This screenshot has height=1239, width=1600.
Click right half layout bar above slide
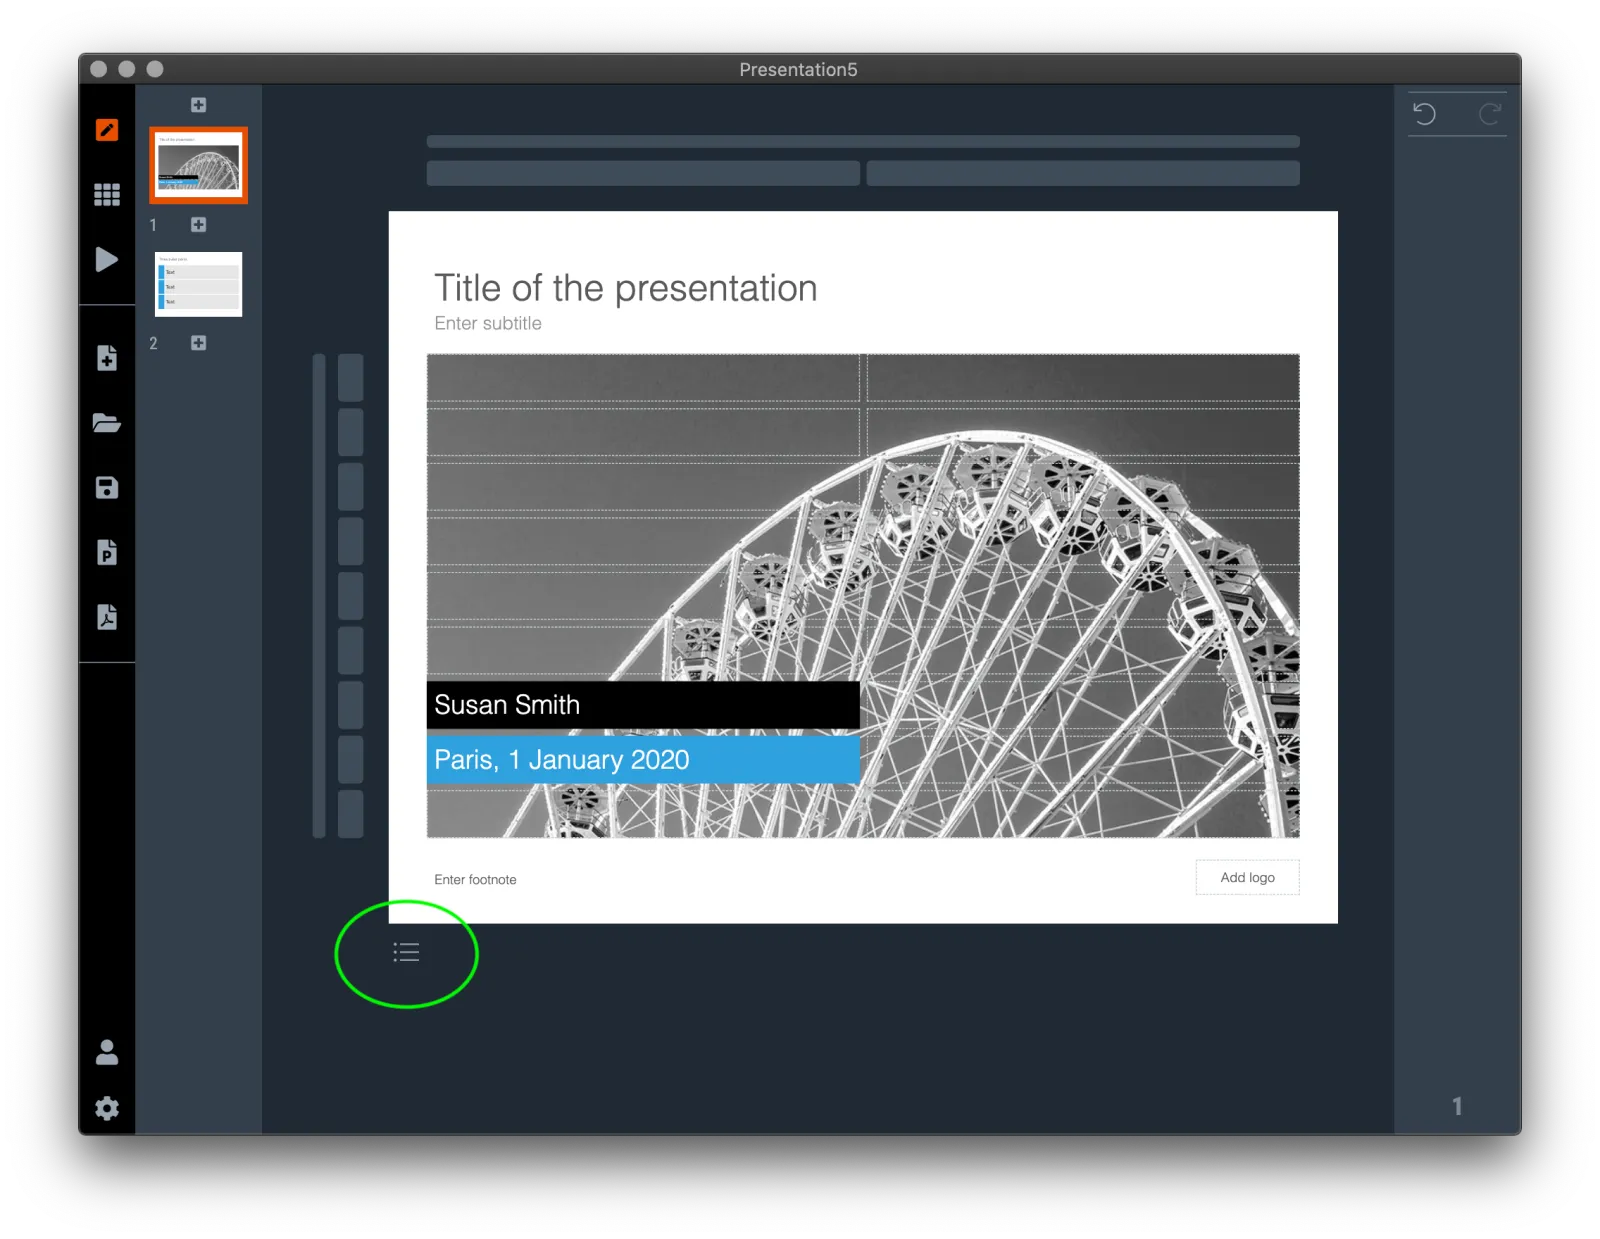click(1083, 173)
